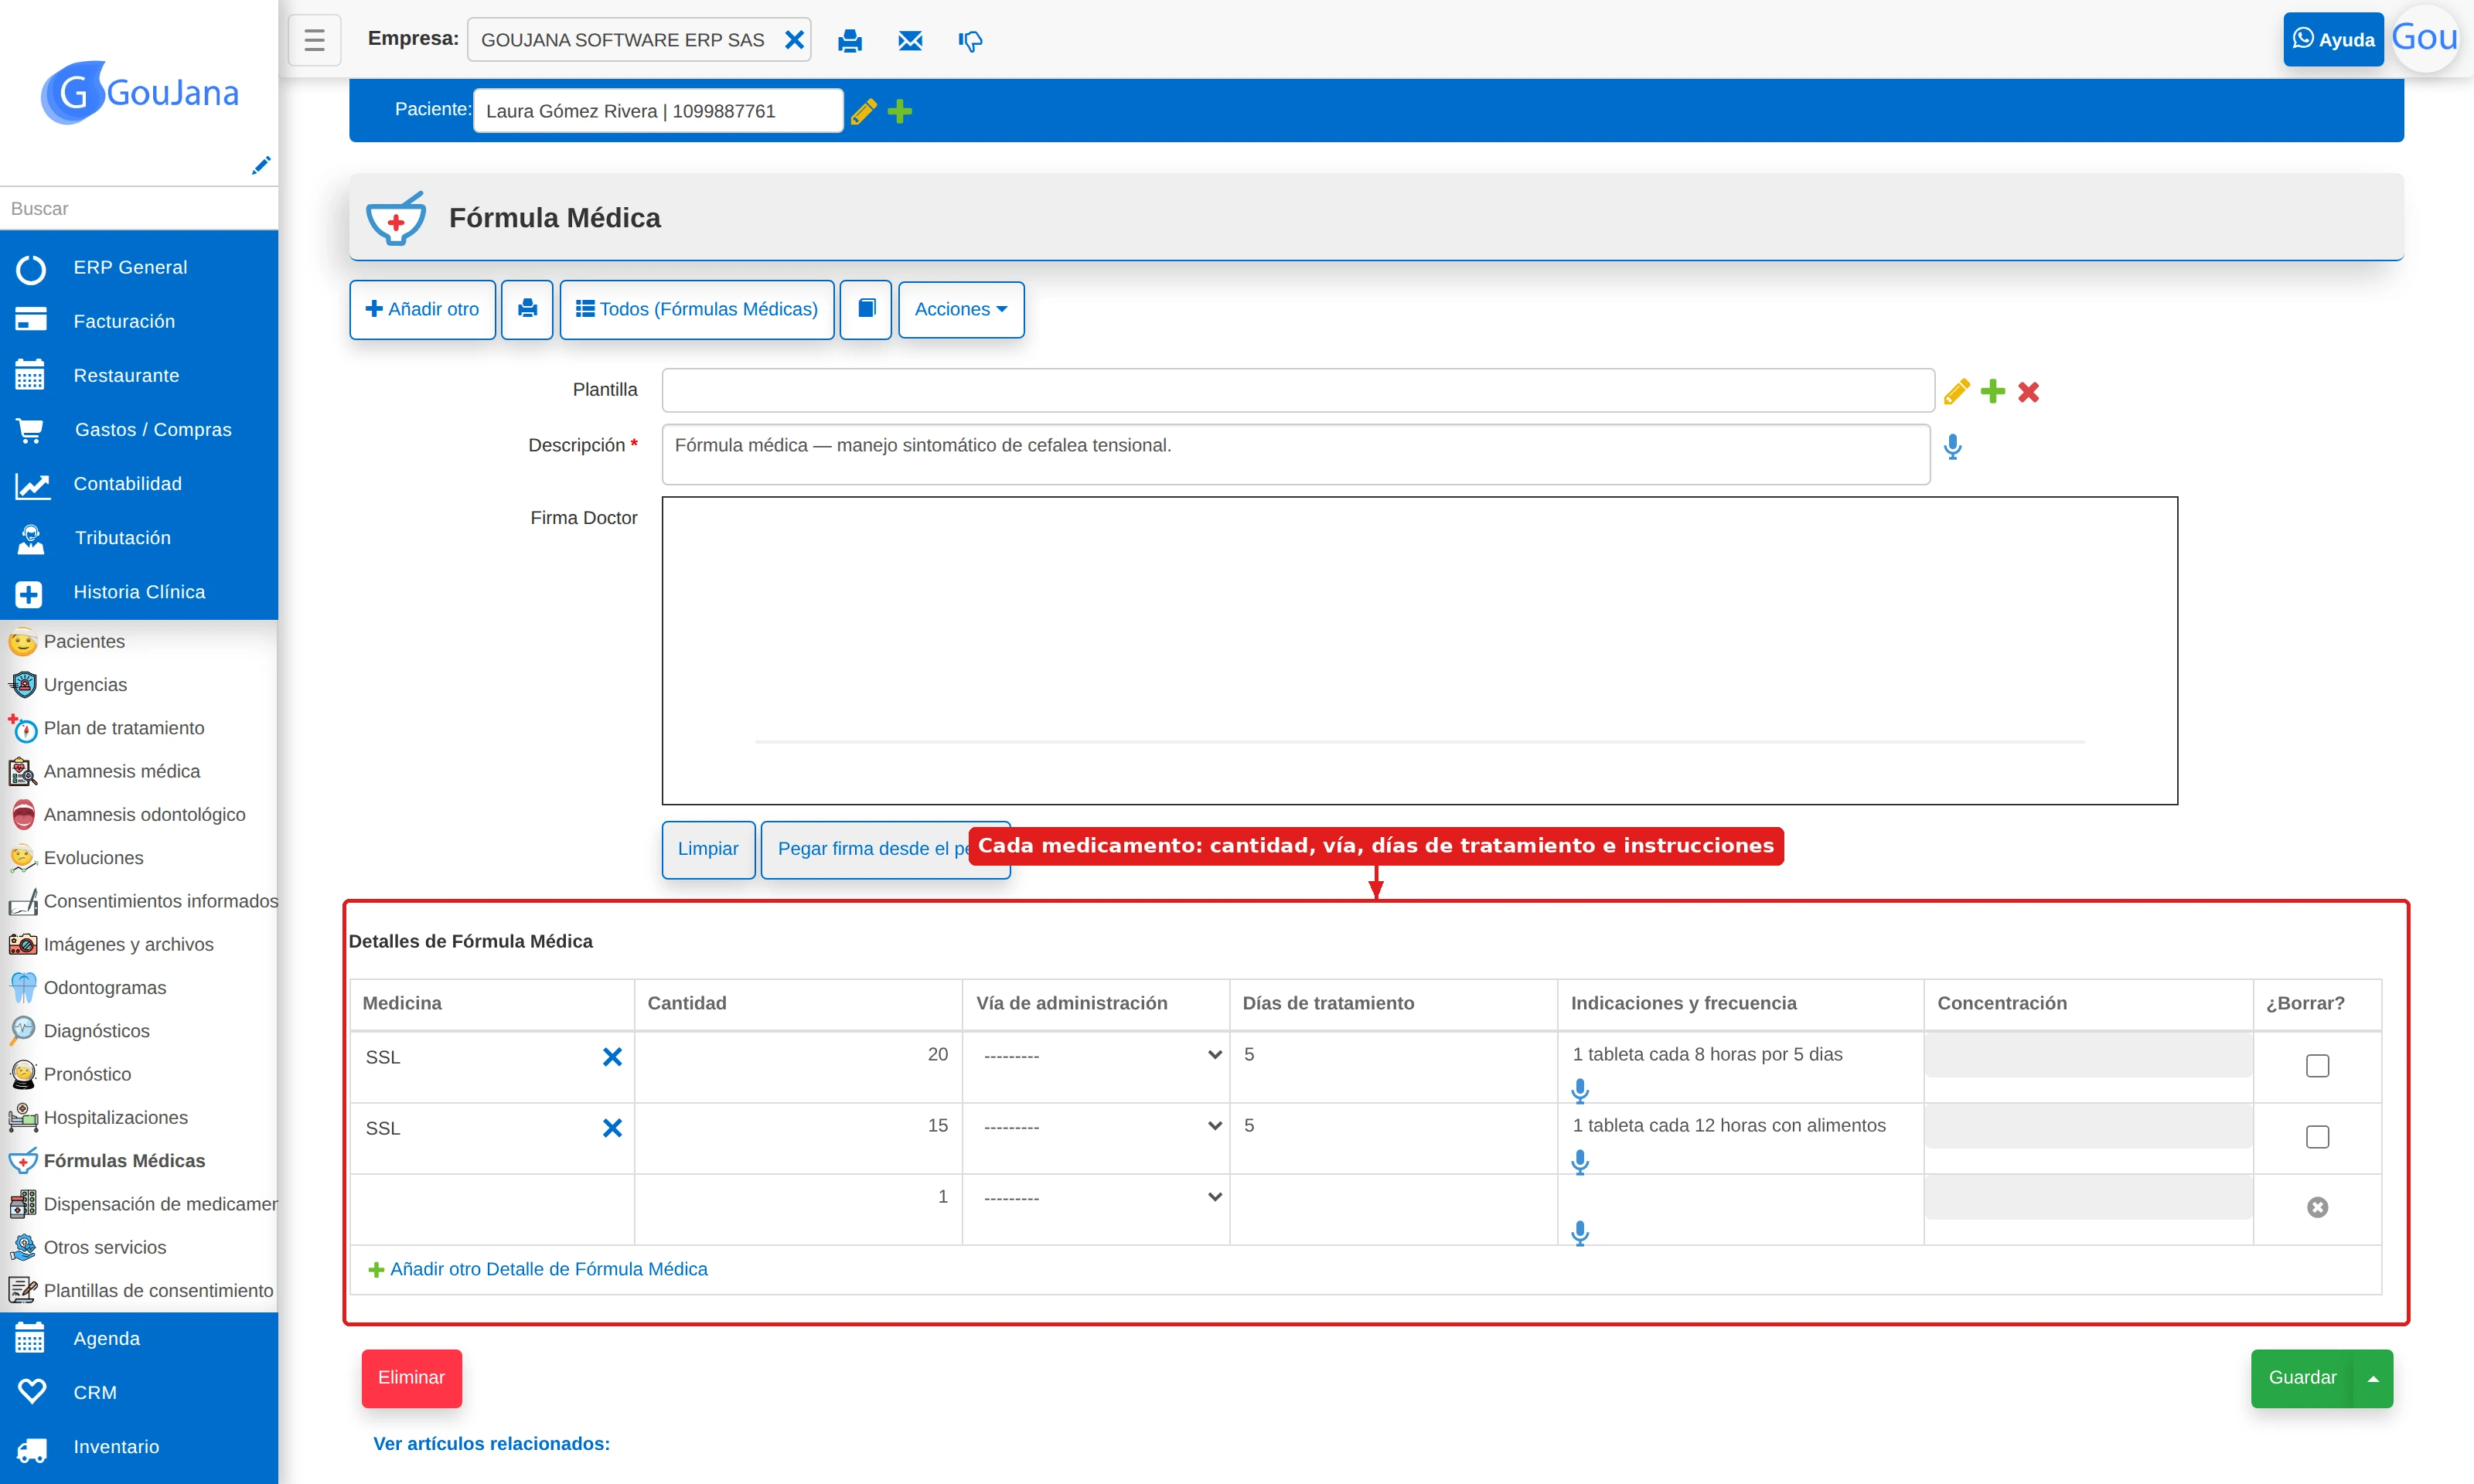Open Vía de administración dropdown in first row
Image resolution: width=2474 pixels, height=1484 pixels.
click(1101, 1055)
